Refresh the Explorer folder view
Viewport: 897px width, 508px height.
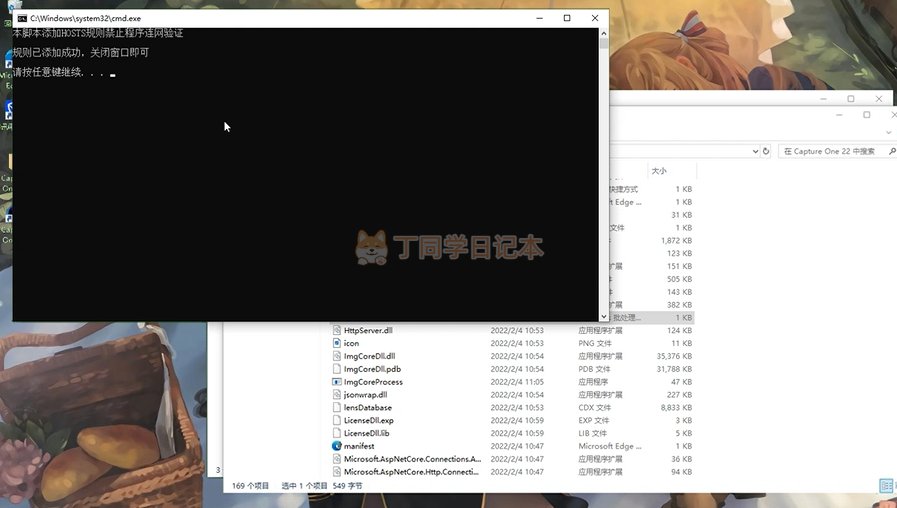pyautogui.click(x=766, y=151)
